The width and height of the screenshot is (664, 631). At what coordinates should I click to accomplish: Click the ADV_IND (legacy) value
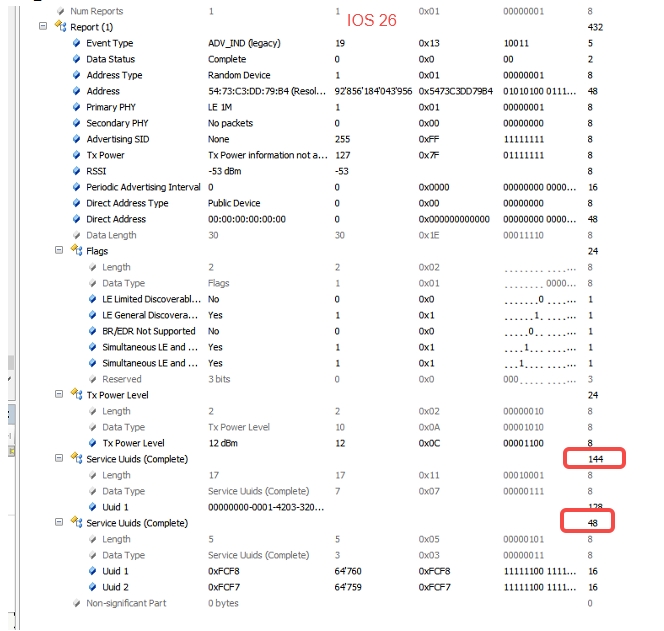(244, 43)
